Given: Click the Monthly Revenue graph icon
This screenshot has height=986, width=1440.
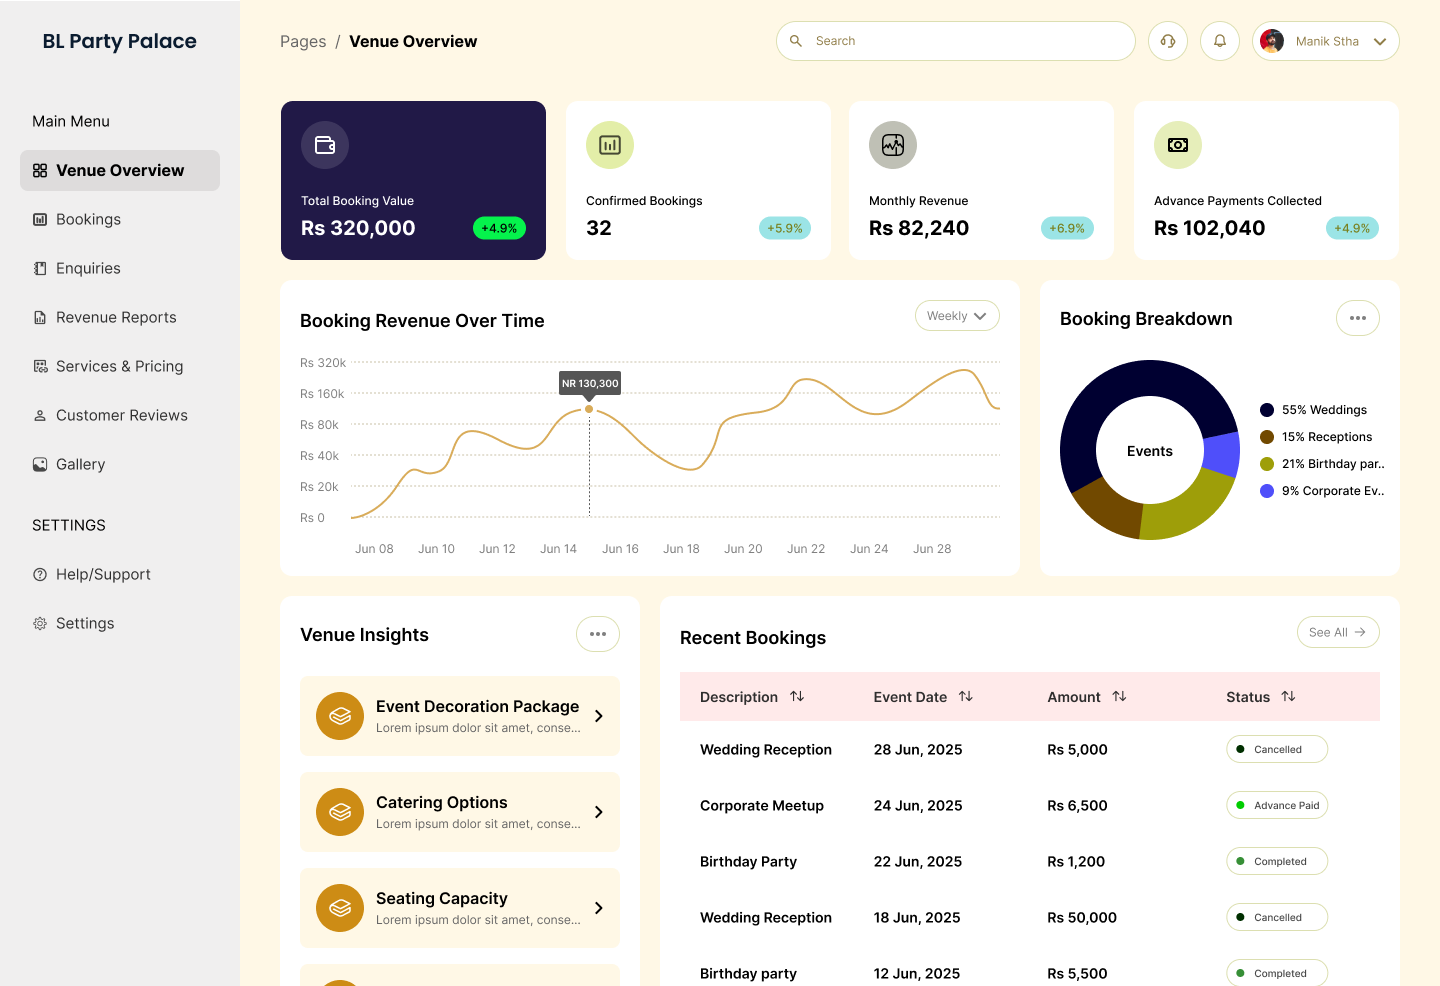Looking at the screenshot, I should coord(892,145).
